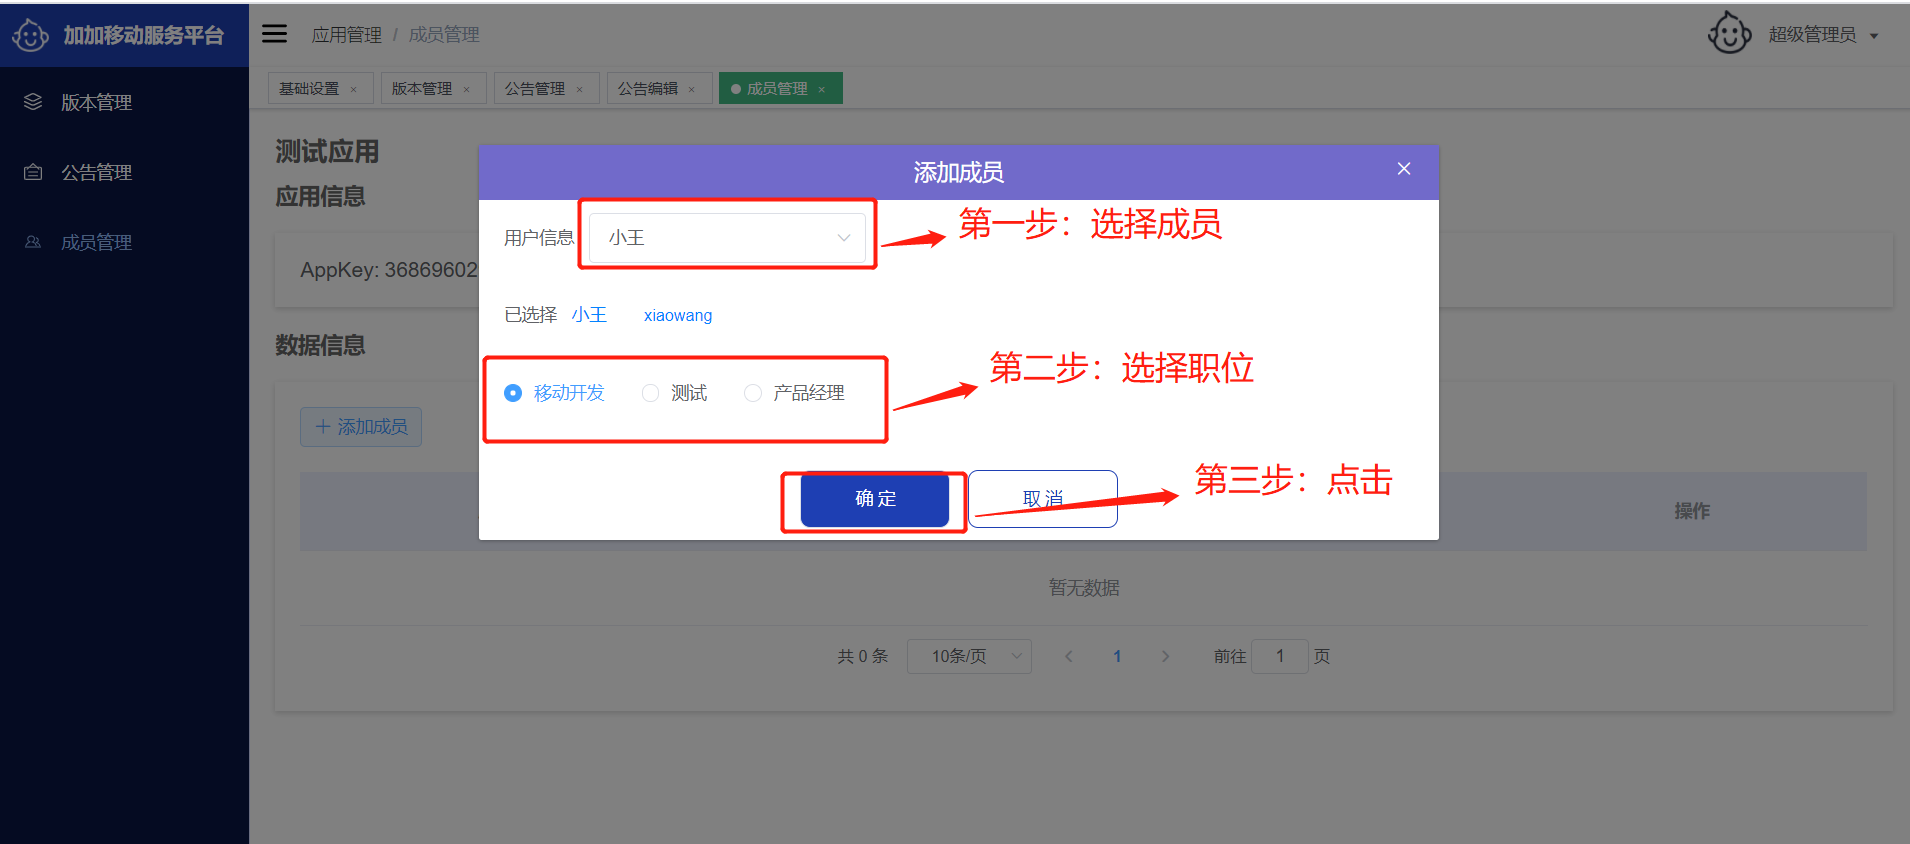Expand the 10条/页 page size dropdown

tap(968, 656)
